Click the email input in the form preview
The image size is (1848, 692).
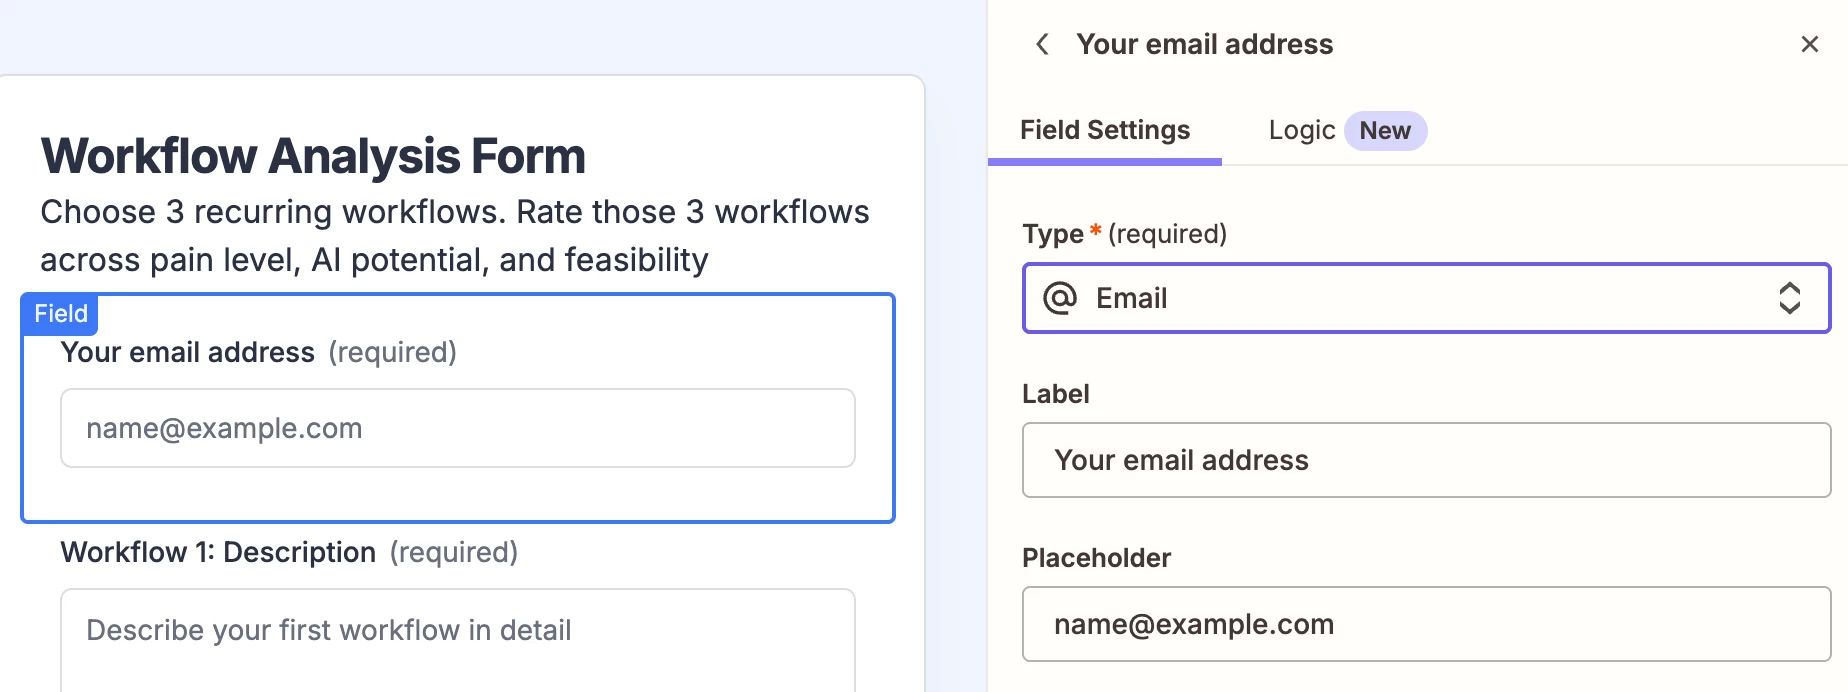[458, 428]
